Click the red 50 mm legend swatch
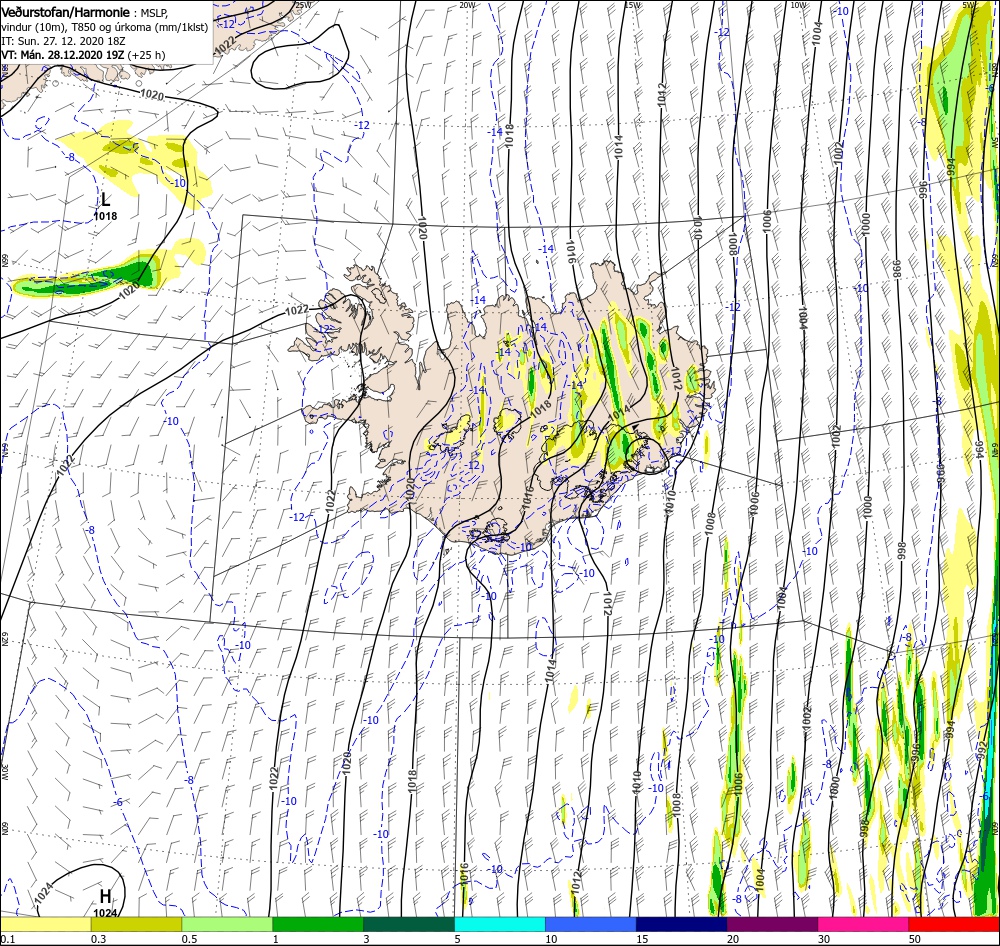Screen dimensions: 1000x946 954,924
